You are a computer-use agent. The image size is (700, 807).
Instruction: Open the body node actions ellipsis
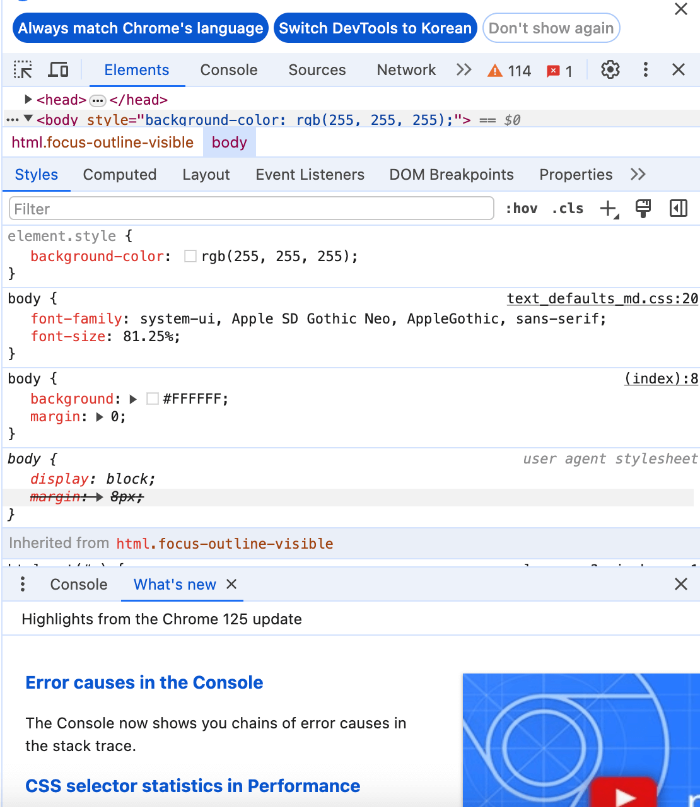12,119
